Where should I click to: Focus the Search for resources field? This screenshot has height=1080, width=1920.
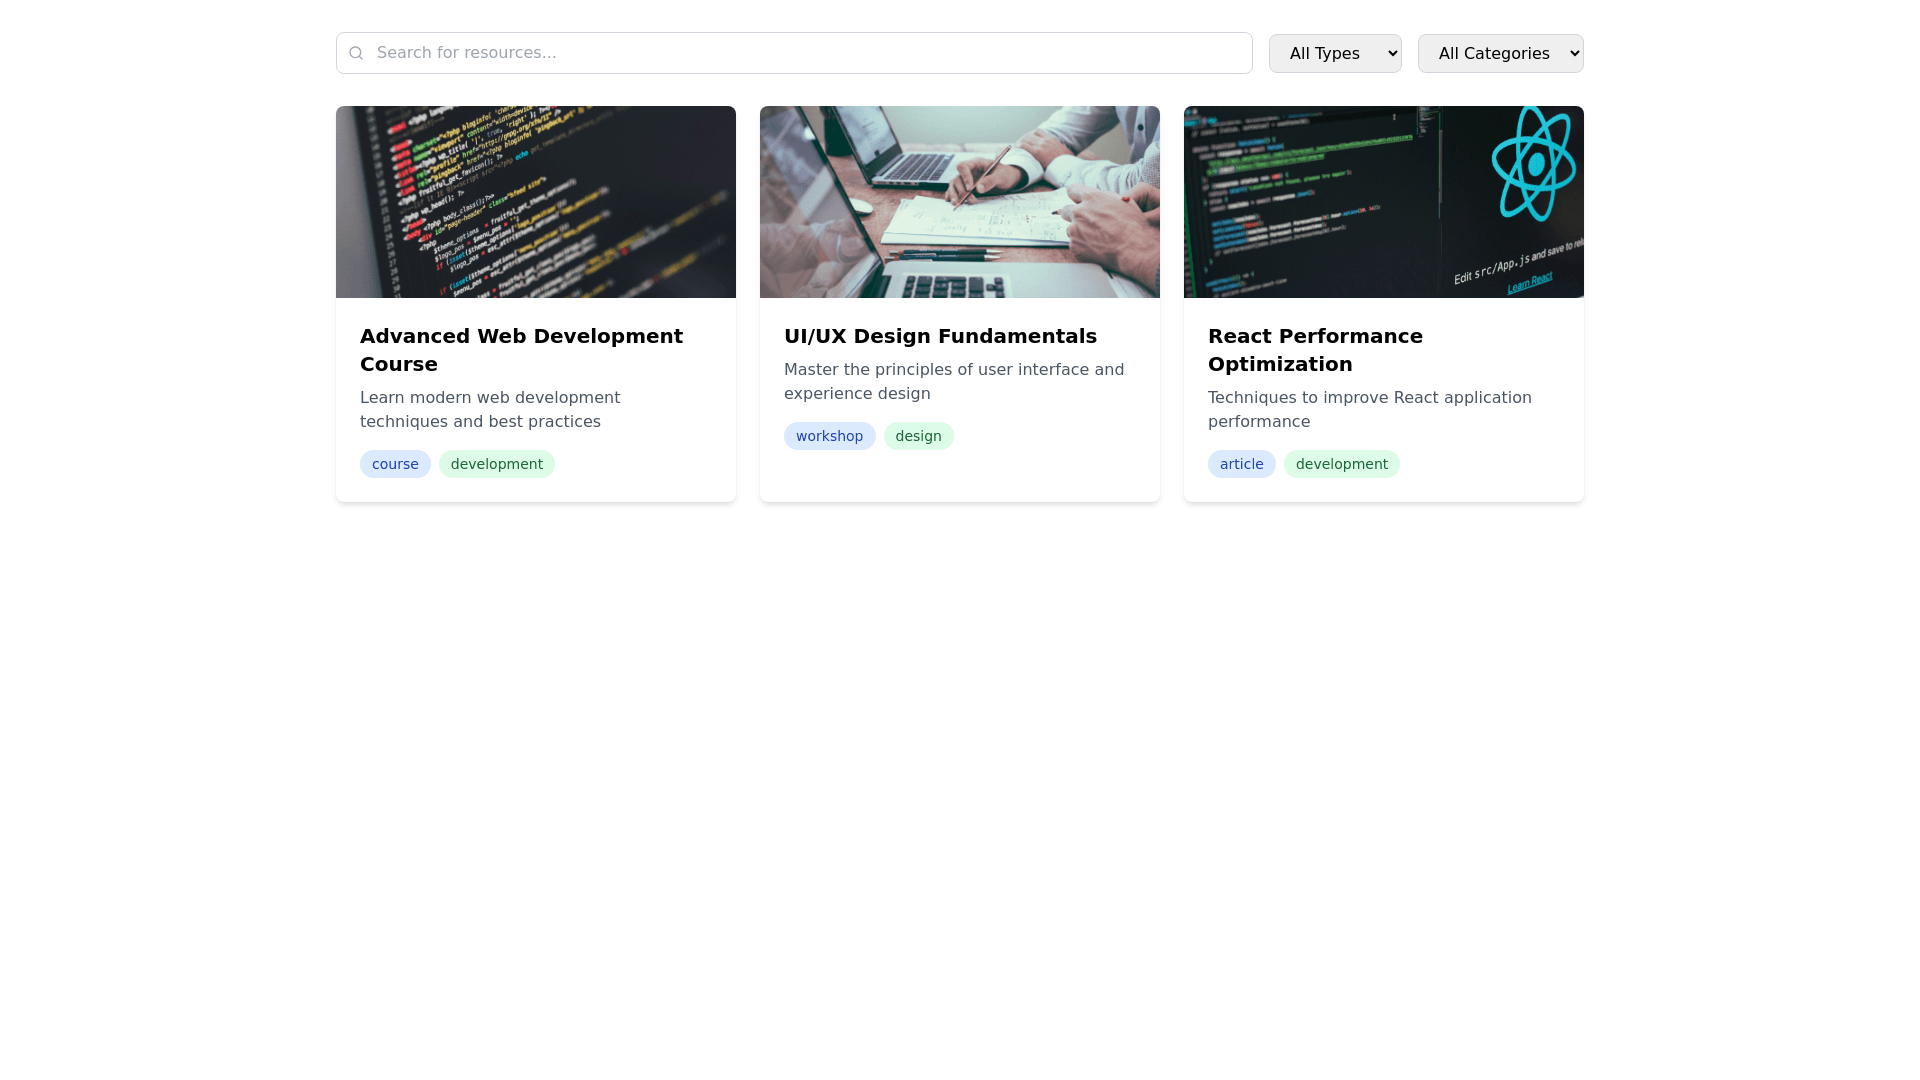(800, 53)
